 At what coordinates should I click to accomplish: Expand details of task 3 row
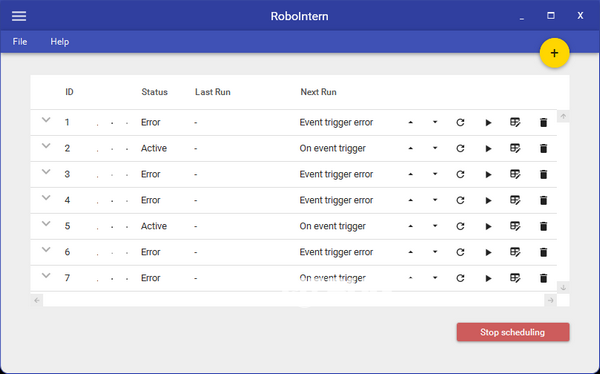pos(46,172)
